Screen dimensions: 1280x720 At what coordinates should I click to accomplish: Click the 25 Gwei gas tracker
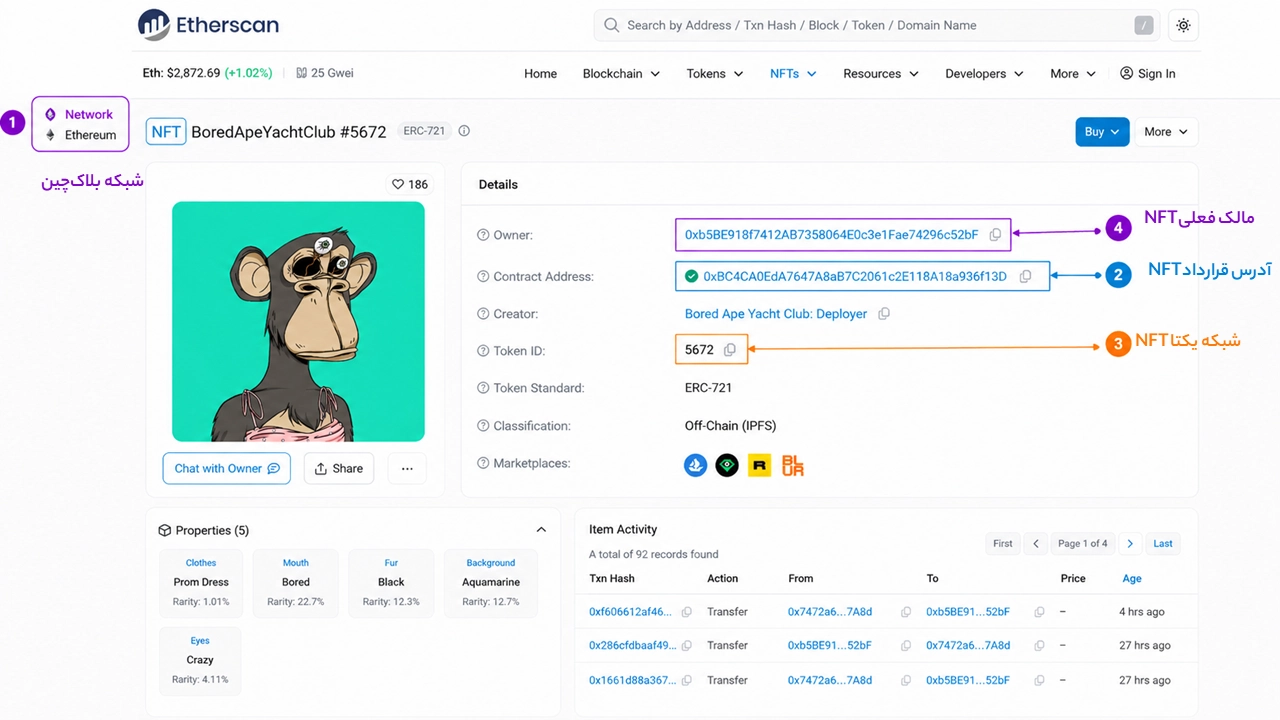[324, 73]
